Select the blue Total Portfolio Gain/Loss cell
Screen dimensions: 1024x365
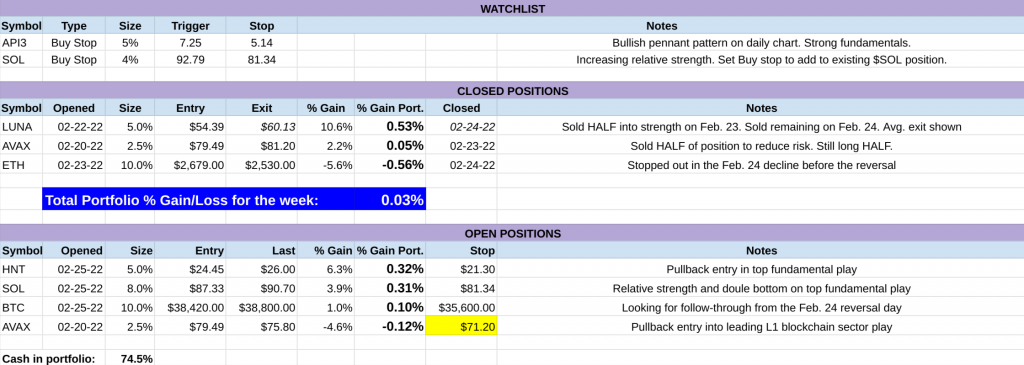[234, 200]
